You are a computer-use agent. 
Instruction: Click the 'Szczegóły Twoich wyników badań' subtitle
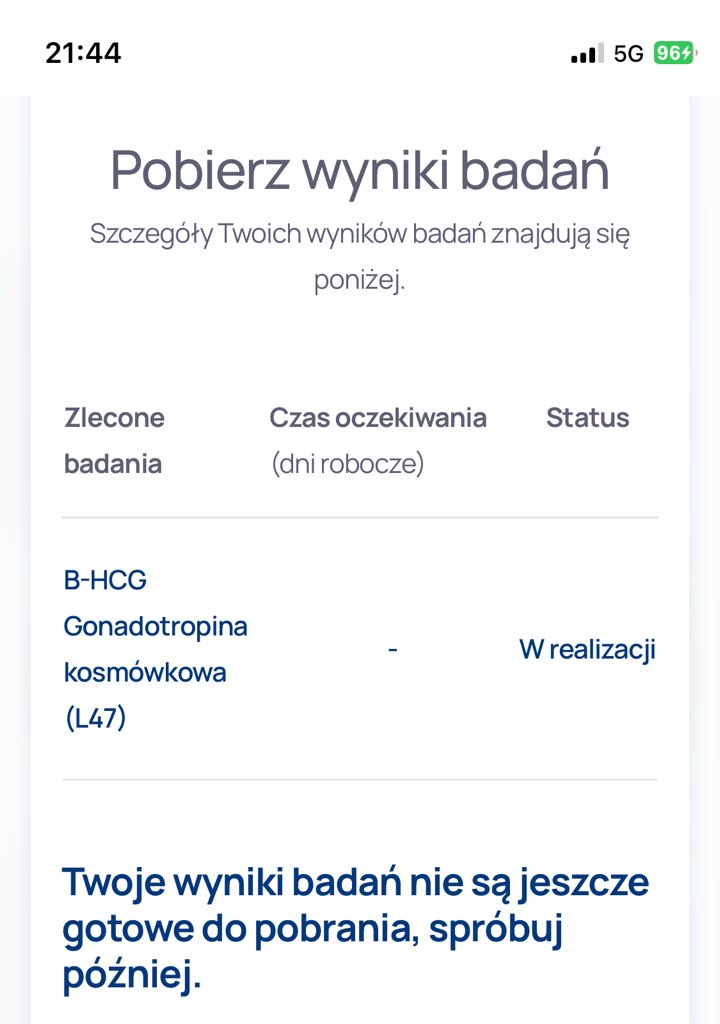pos(360,234)
